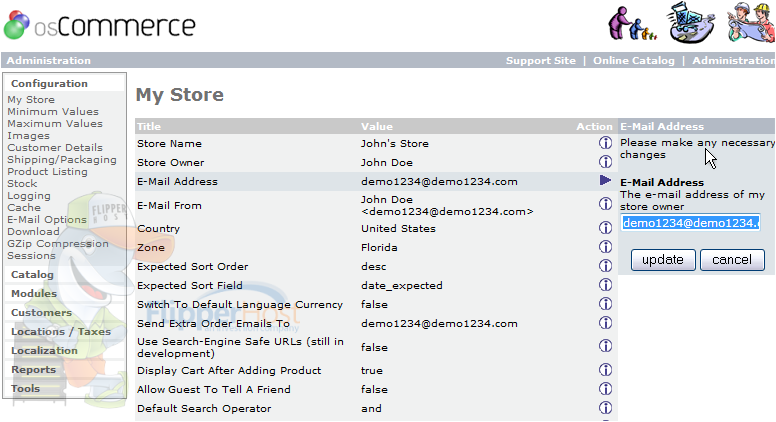Image resolution: width=776 pixels, height=422 pixels.
Task: Open info for Expected Sort Order row
Action: [x=605, y=266]
